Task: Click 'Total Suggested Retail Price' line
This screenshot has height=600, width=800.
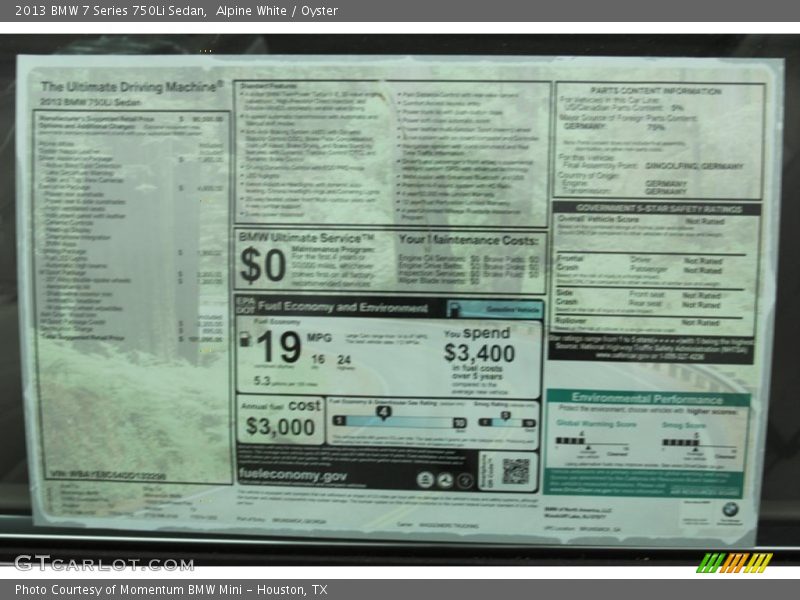Action: tap(132, 338)
